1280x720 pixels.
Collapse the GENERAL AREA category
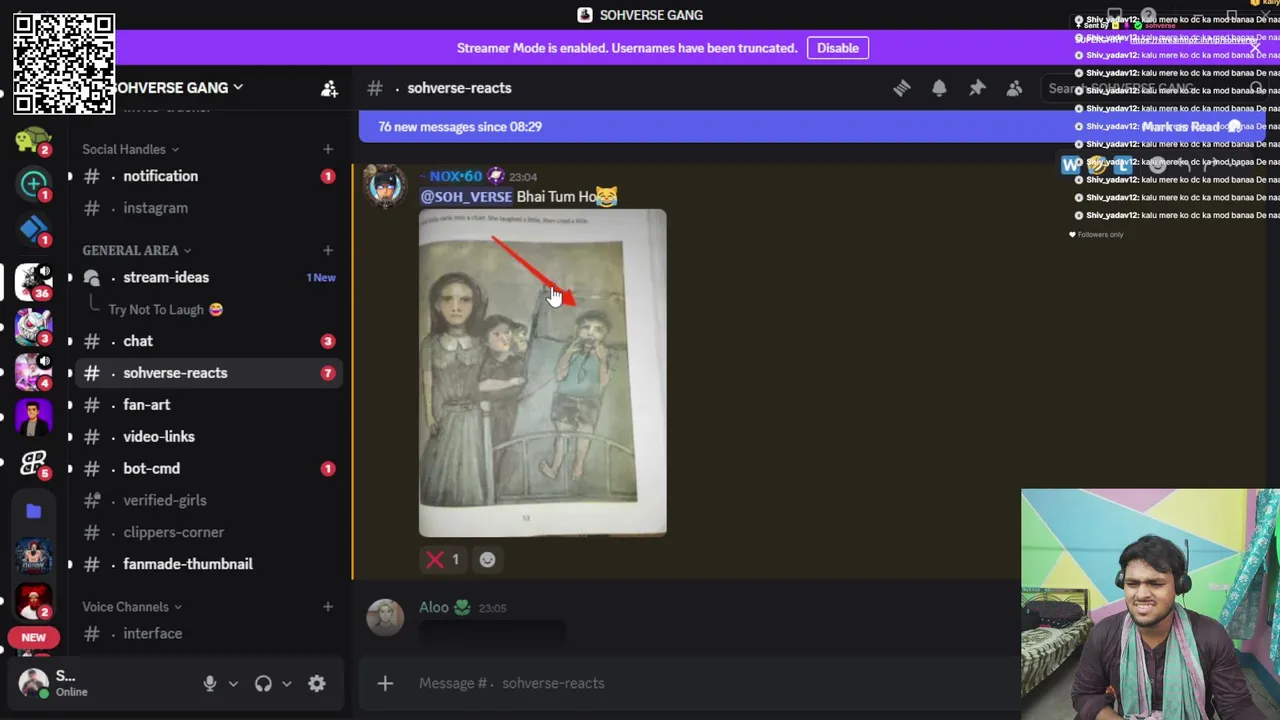136,250
